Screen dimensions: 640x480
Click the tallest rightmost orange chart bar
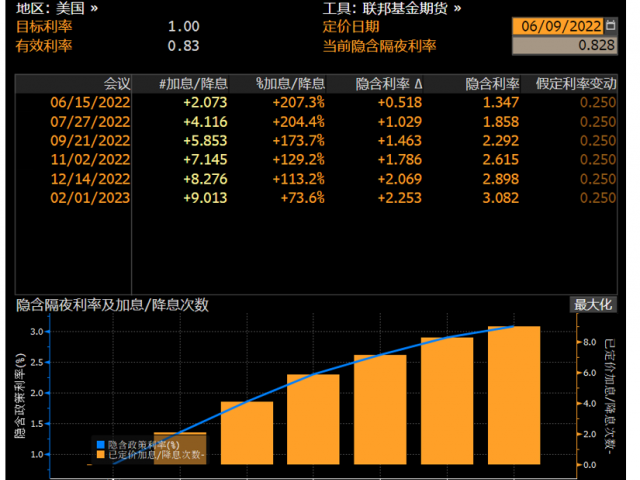(514, 395)
